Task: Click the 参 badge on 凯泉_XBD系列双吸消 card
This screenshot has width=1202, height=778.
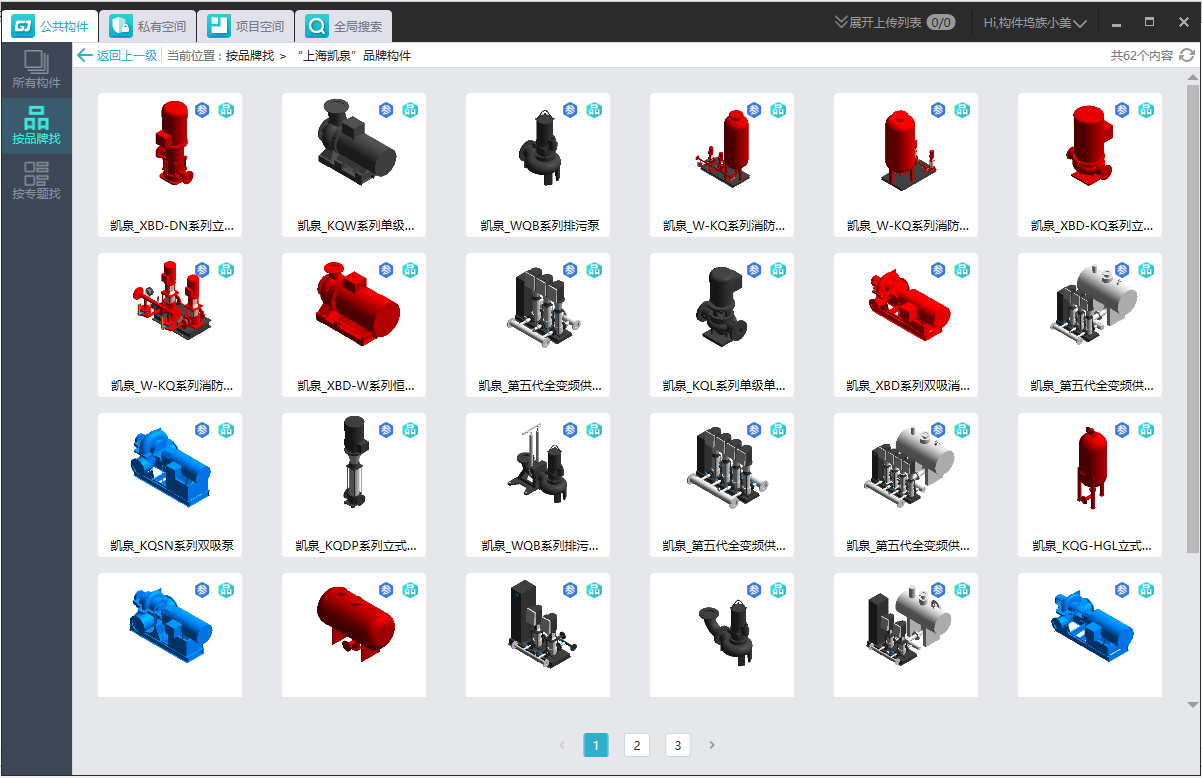Action: tap(938, 270)
